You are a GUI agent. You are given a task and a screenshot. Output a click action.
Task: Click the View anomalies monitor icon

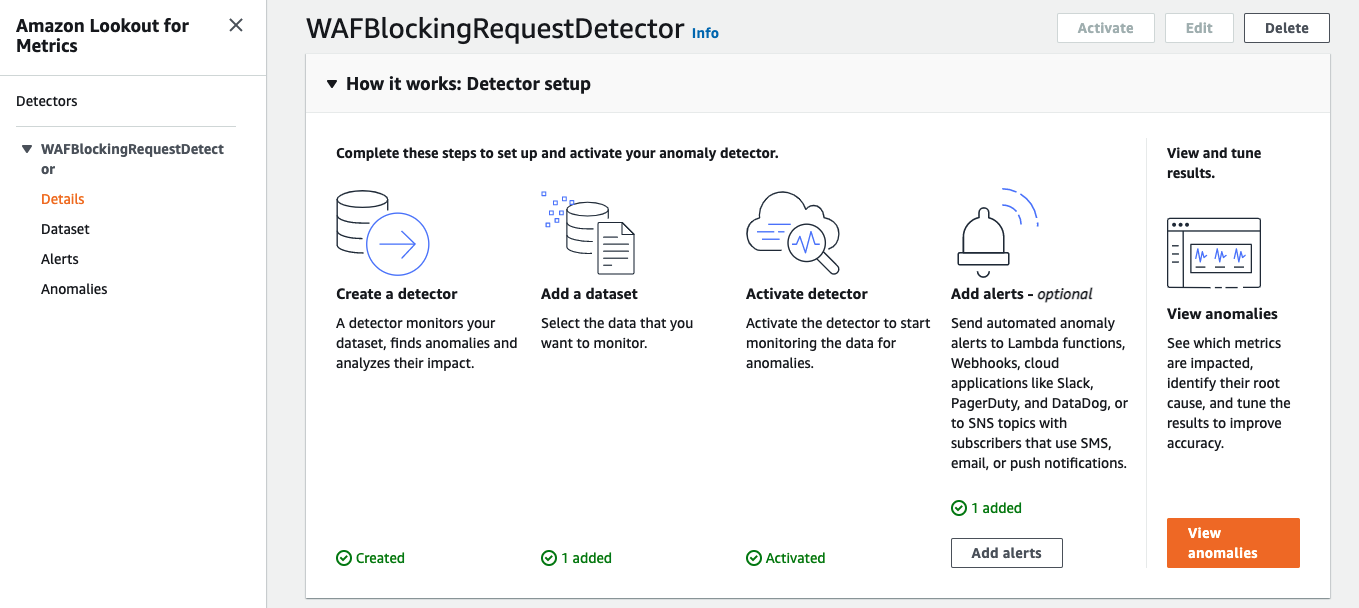pos(1213,252)
